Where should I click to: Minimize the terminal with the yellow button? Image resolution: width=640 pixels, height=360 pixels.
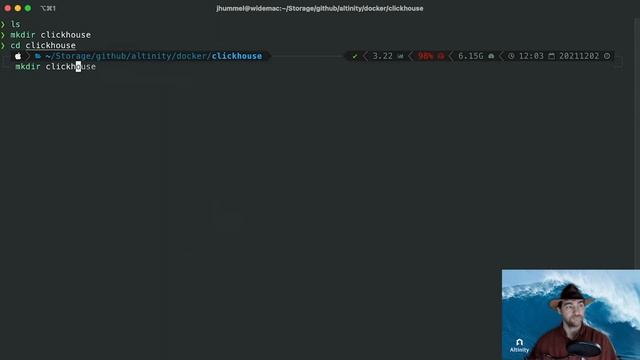click(18, 8)
